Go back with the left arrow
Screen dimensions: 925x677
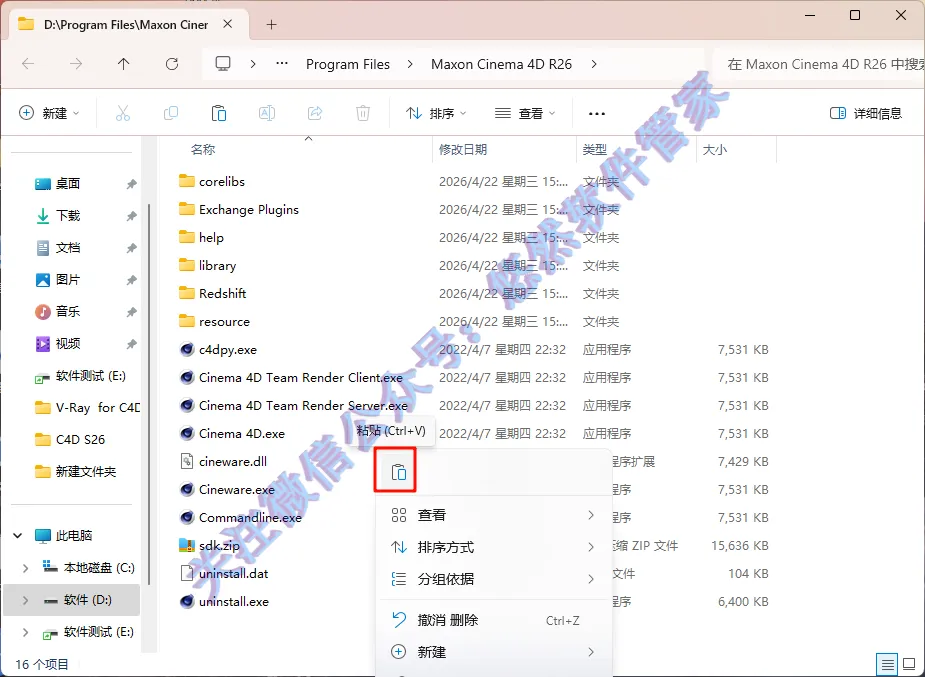(28, 64)
